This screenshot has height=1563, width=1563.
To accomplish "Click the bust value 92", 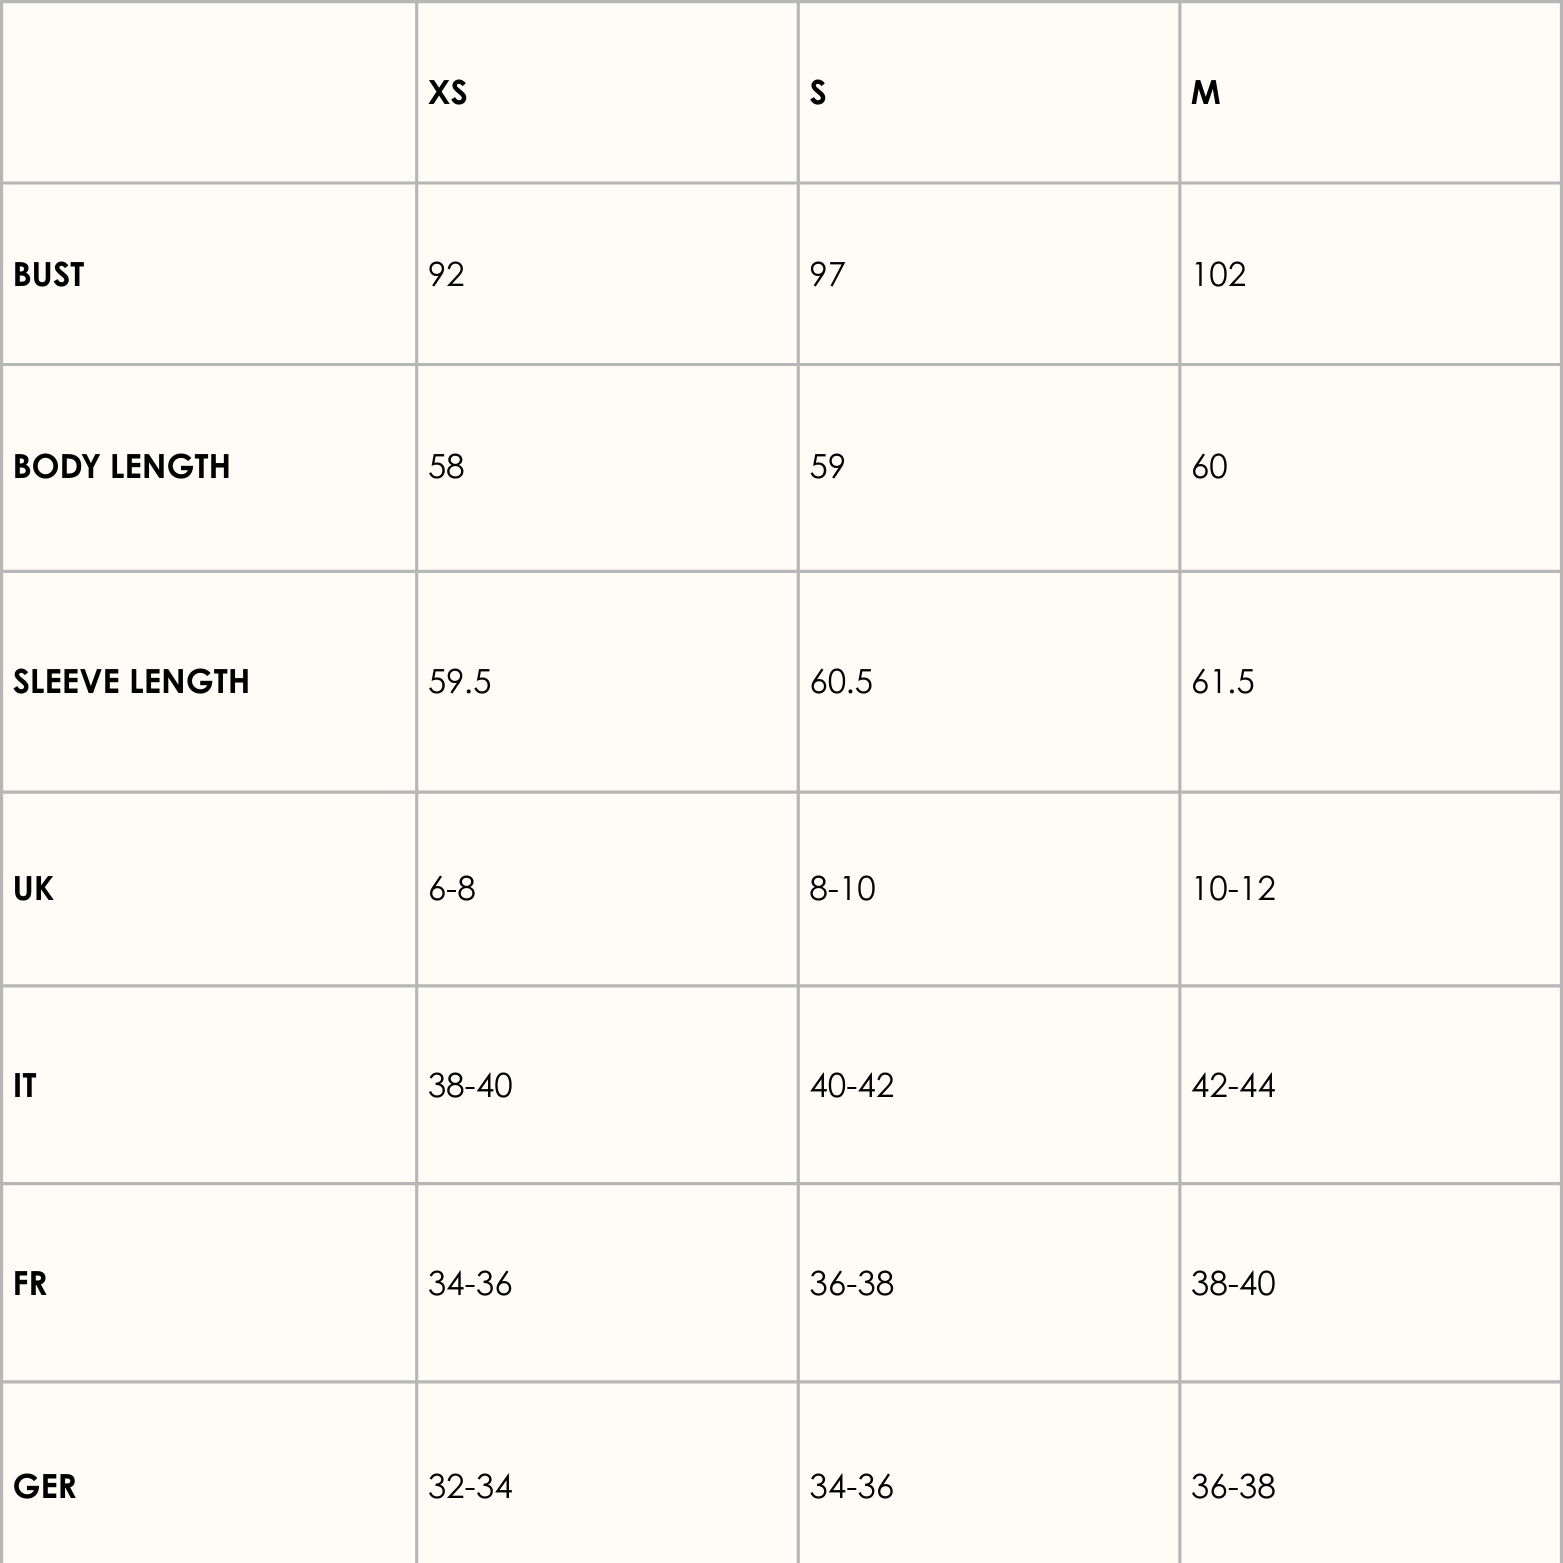I will coord(446,275).
